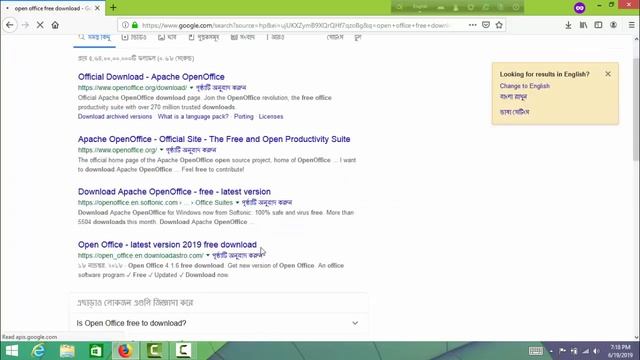
Task: Open the Porting sitelink
Action: tap(244, 117)
